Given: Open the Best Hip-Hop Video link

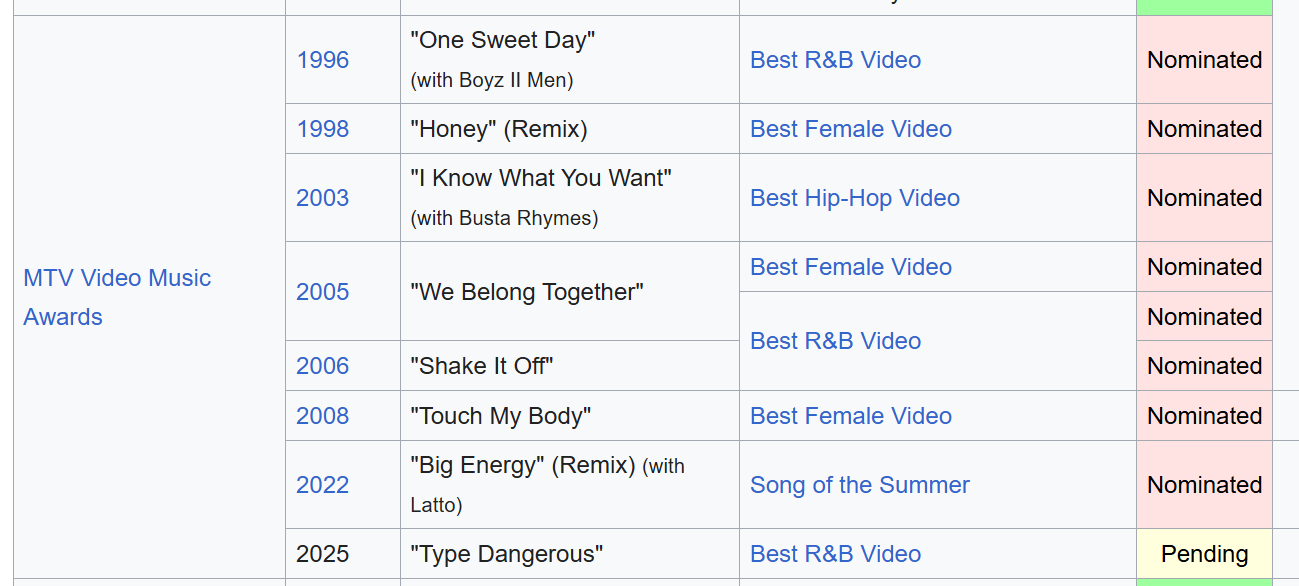Looking at the screenshot, I should tap(854, 198).
